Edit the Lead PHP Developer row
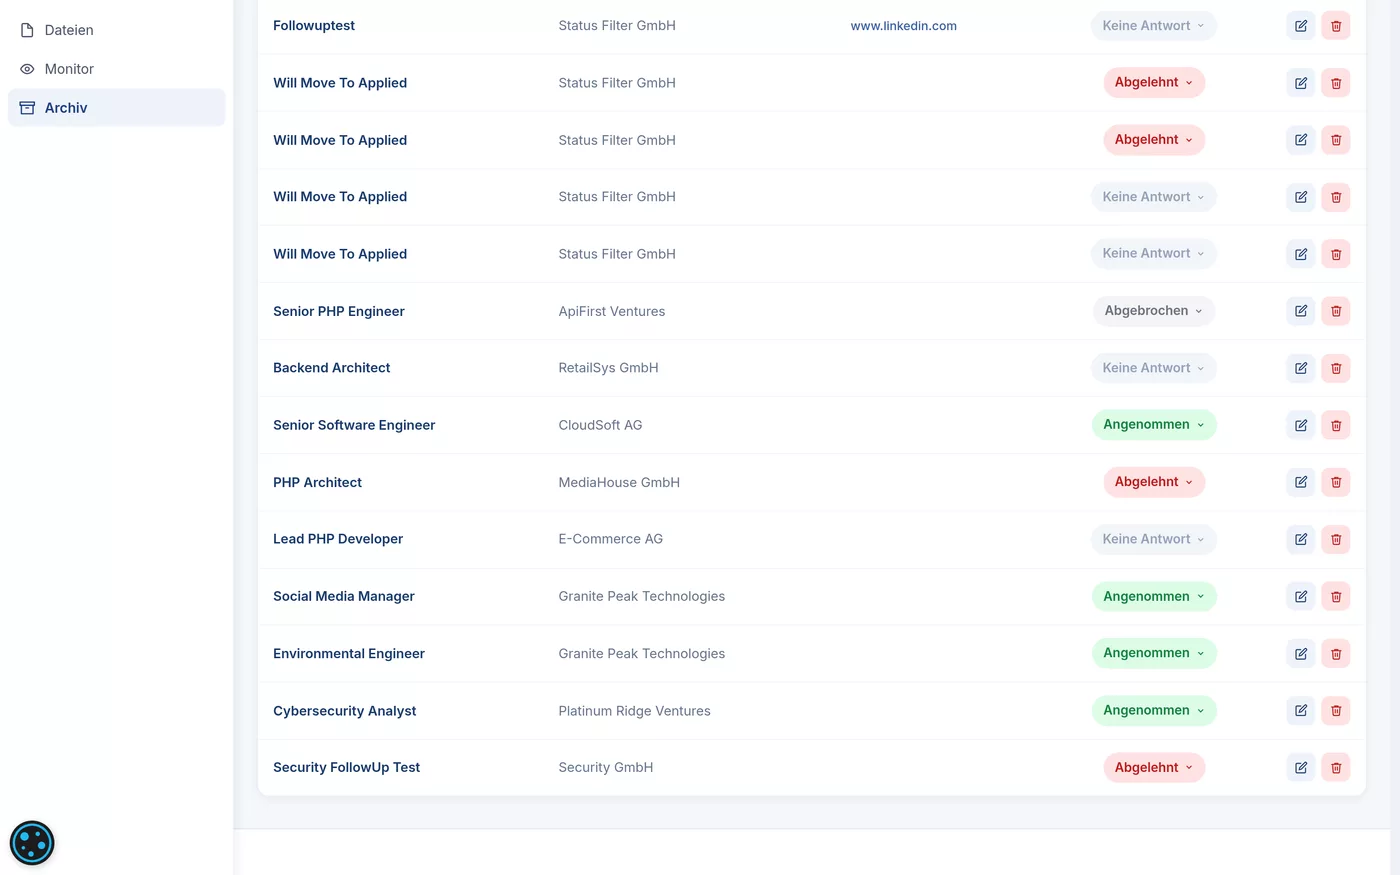 [1301, 539]
